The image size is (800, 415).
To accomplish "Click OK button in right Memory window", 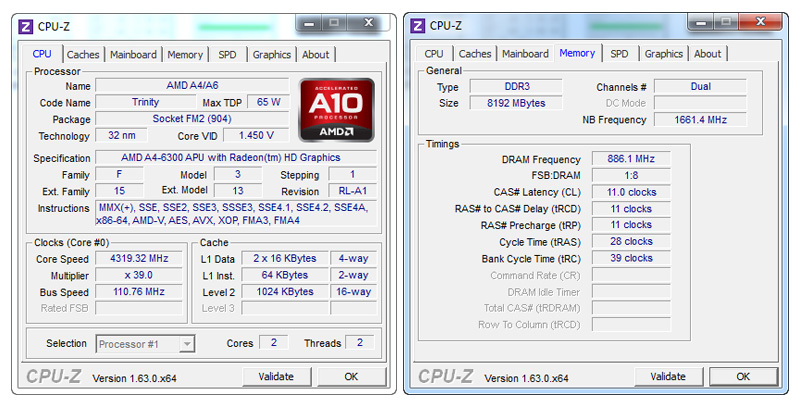I will click(743, 377).
